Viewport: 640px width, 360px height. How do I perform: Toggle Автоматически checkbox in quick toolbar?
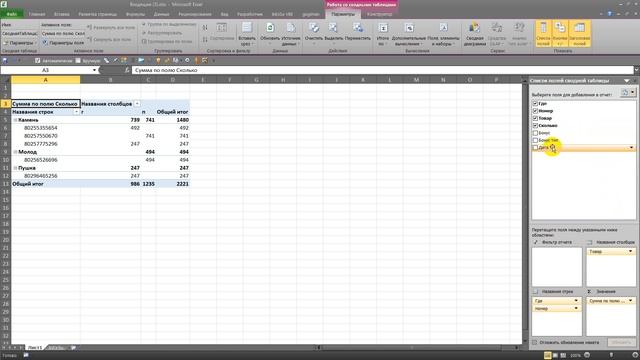(x=38, y=60)
